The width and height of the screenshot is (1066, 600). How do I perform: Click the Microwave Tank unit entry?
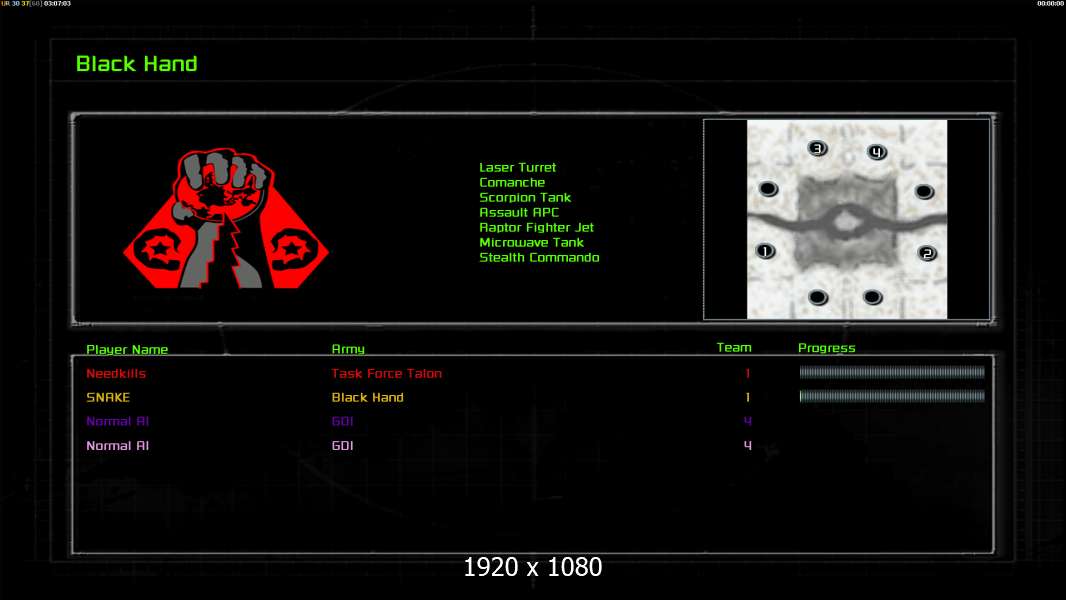point(531,242)
